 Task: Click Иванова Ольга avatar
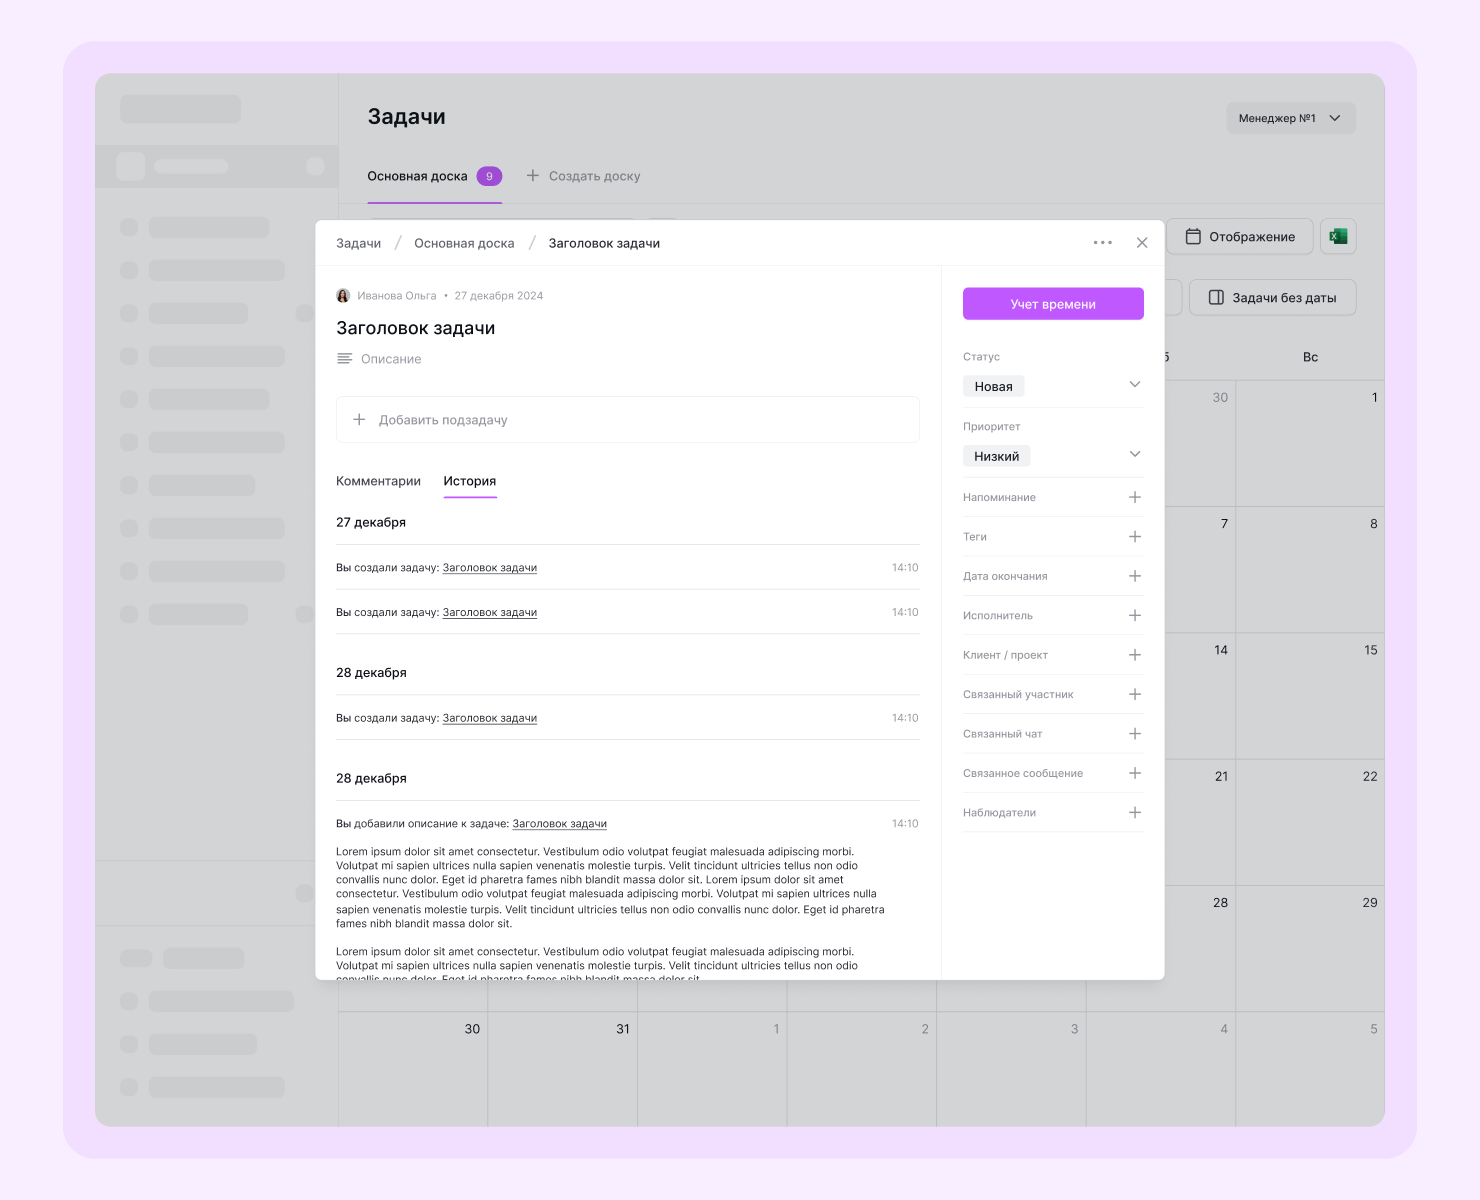click(343, 296)
